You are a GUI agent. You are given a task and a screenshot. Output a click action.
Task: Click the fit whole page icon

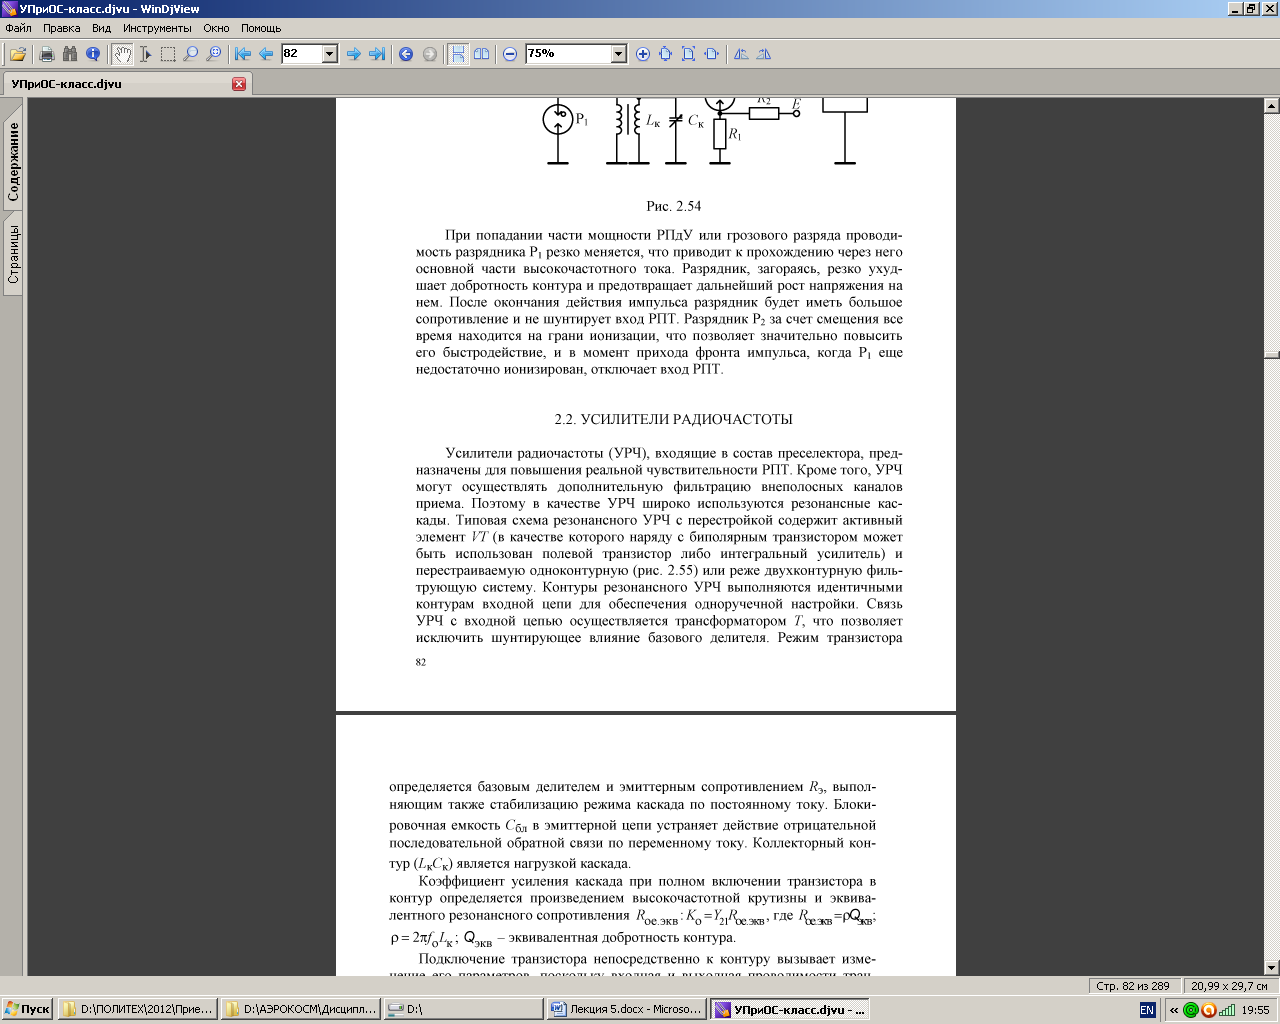pos(688,54)
